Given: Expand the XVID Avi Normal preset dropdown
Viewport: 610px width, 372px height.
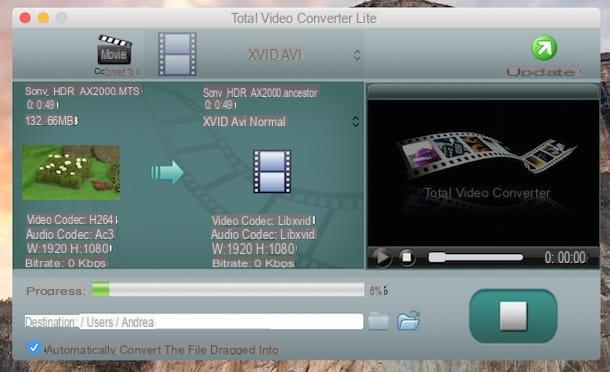Looking at the screenshot, I should point(355,121).
